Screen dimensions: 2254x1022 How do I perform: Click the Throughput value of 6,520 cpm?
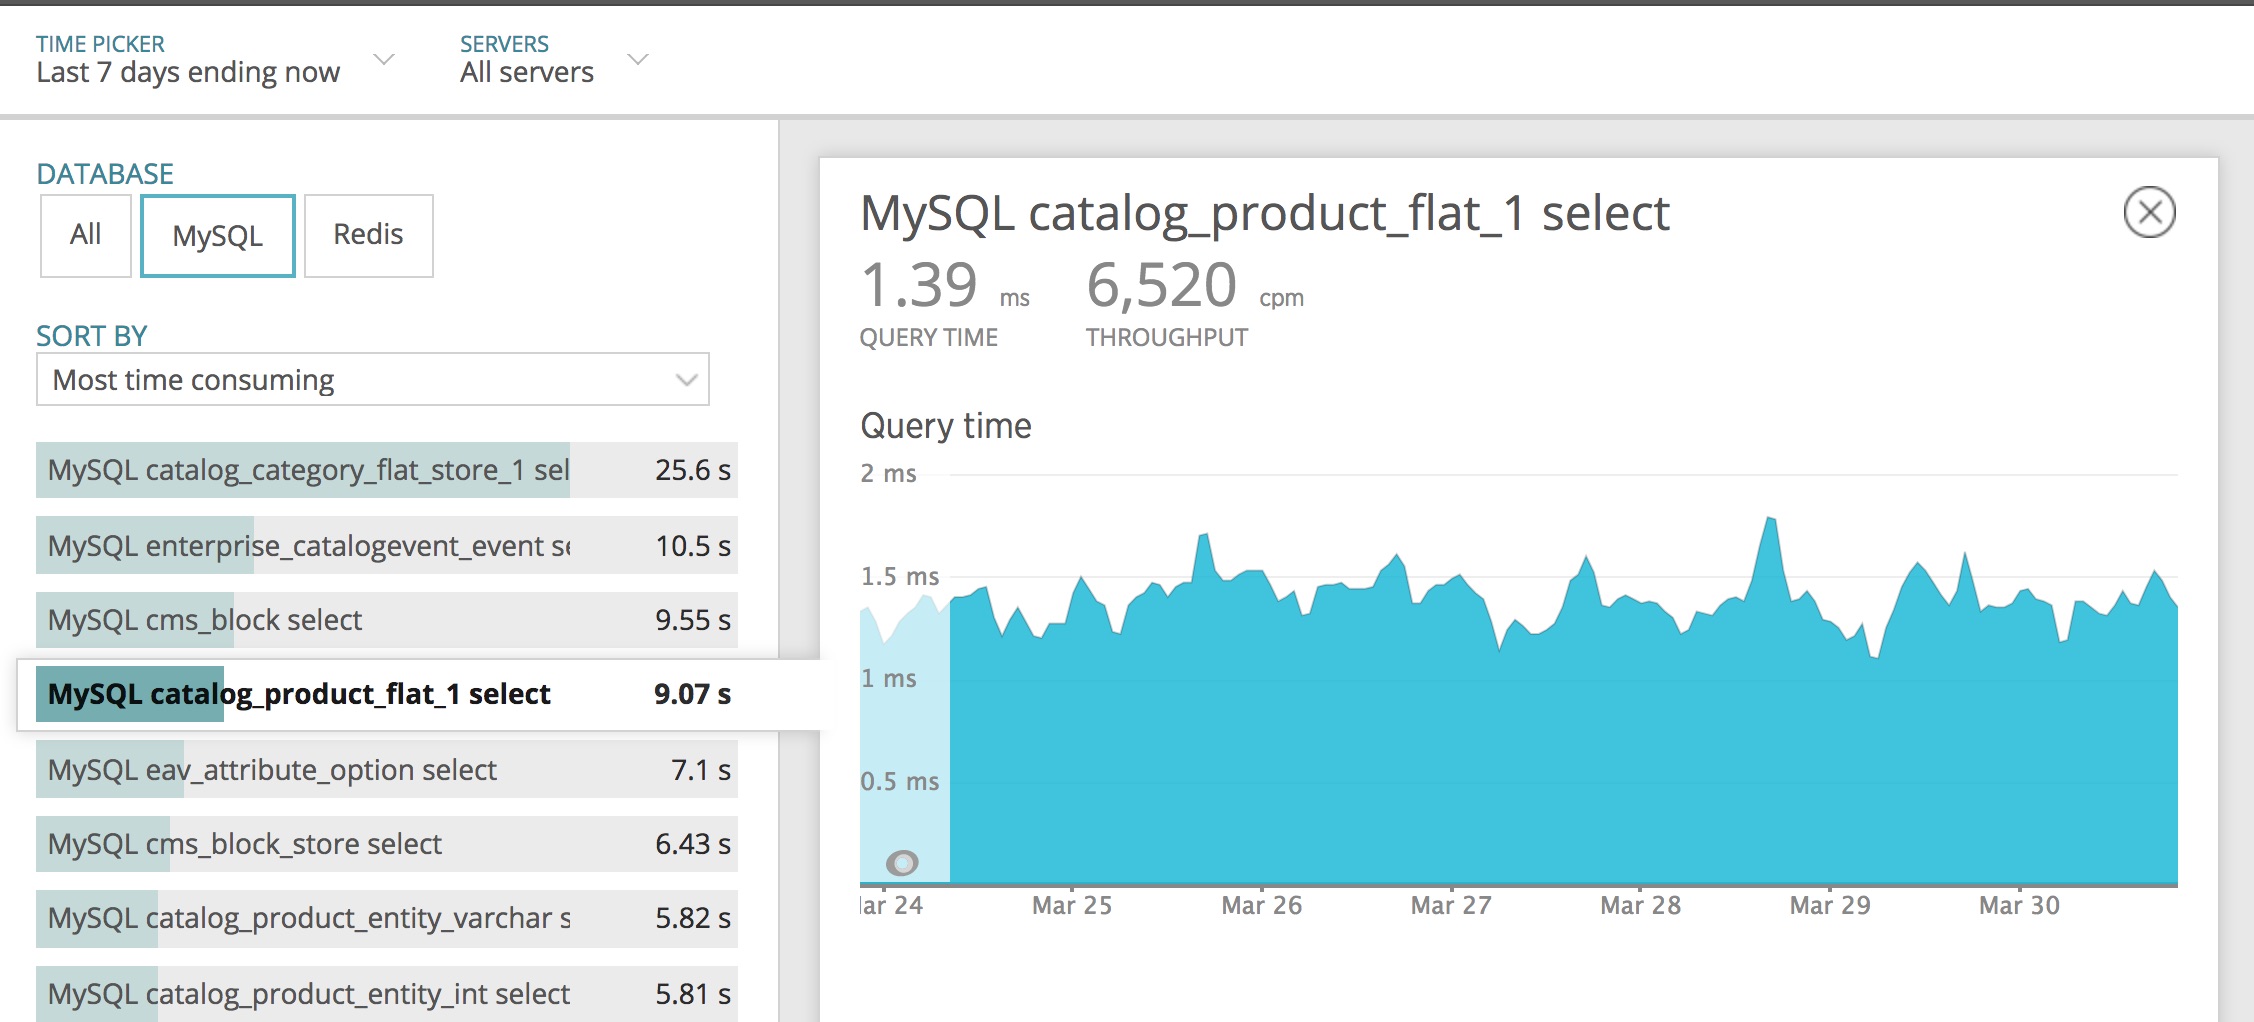1160,284
